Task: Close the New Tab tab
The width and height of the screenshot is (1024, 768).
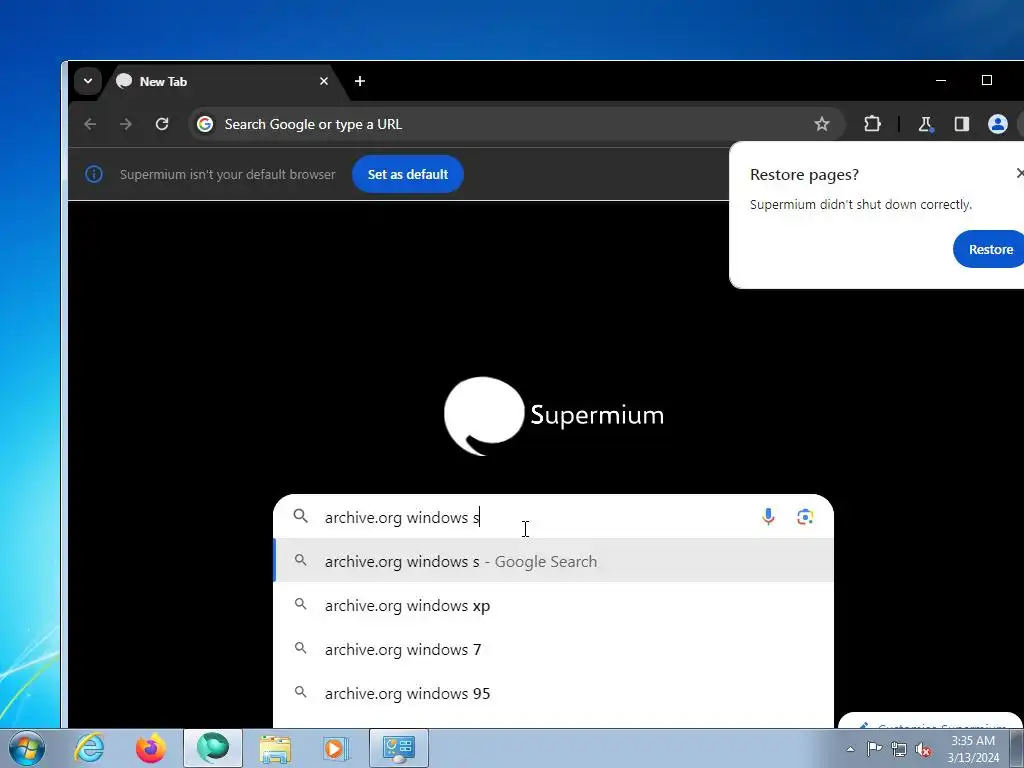Action: click(x=324, y=81)
